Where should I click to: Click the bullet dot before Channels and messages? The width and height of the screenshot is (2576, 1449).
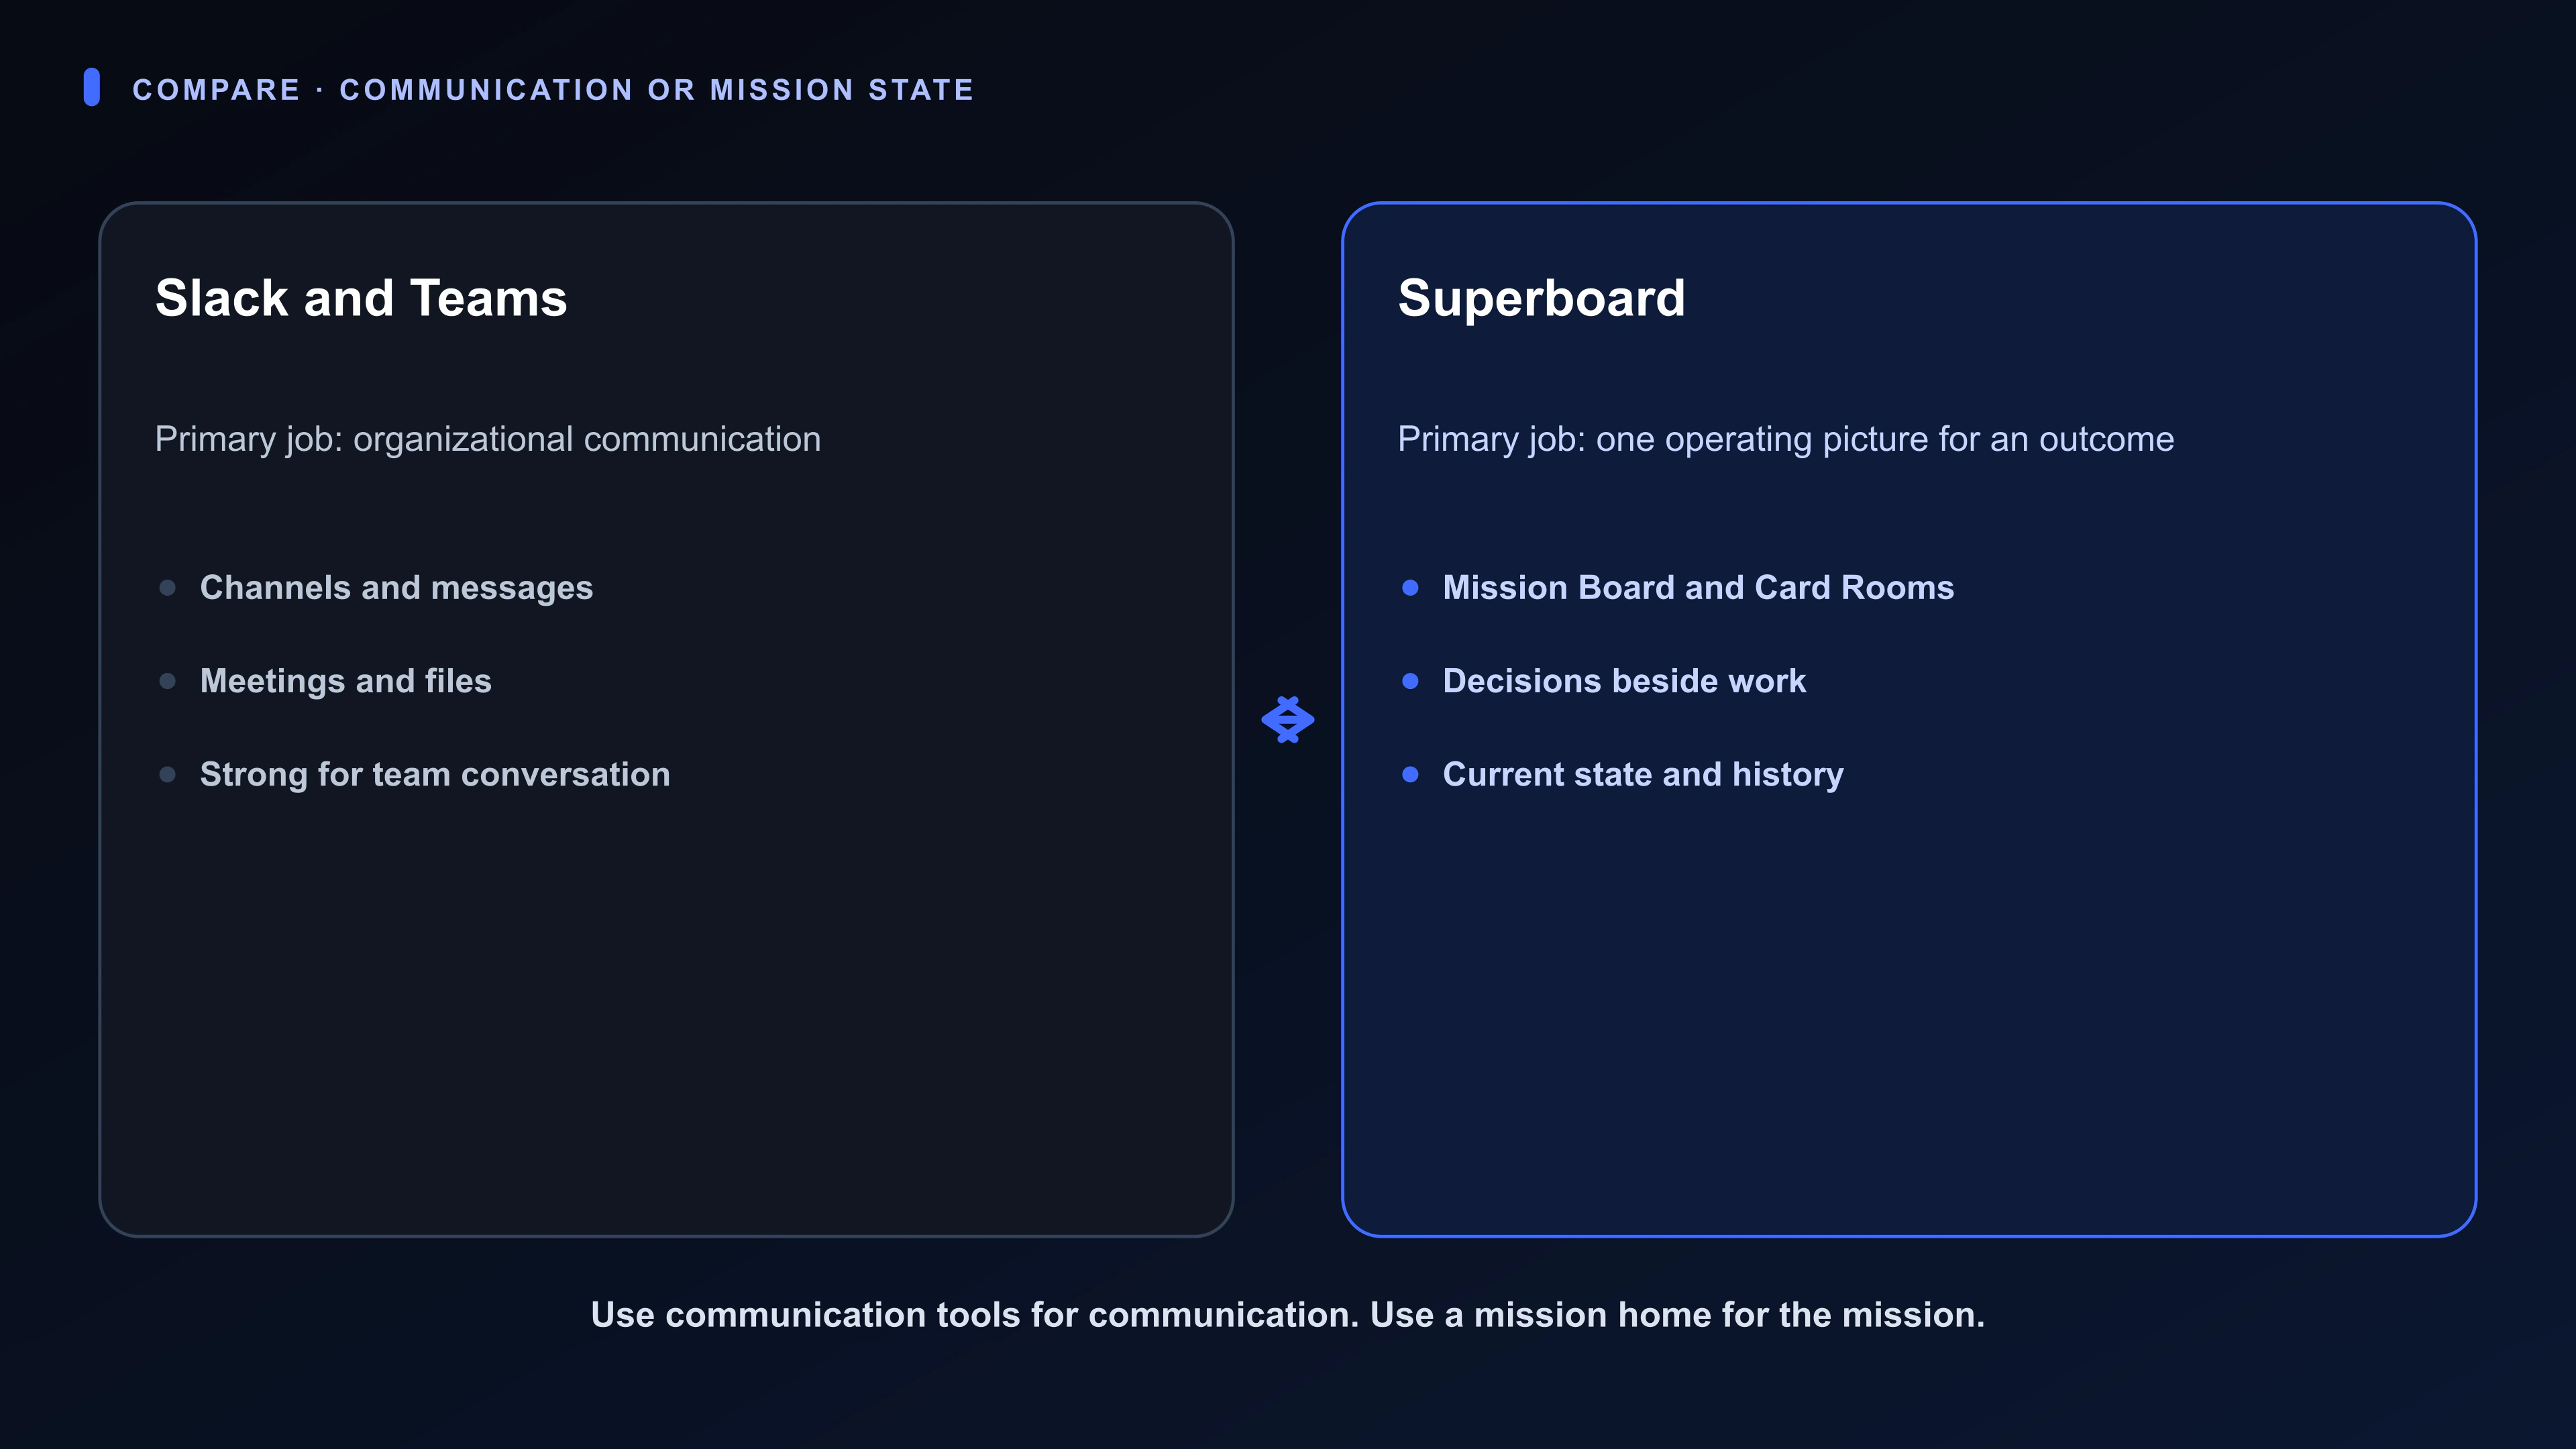coord(167,588)
